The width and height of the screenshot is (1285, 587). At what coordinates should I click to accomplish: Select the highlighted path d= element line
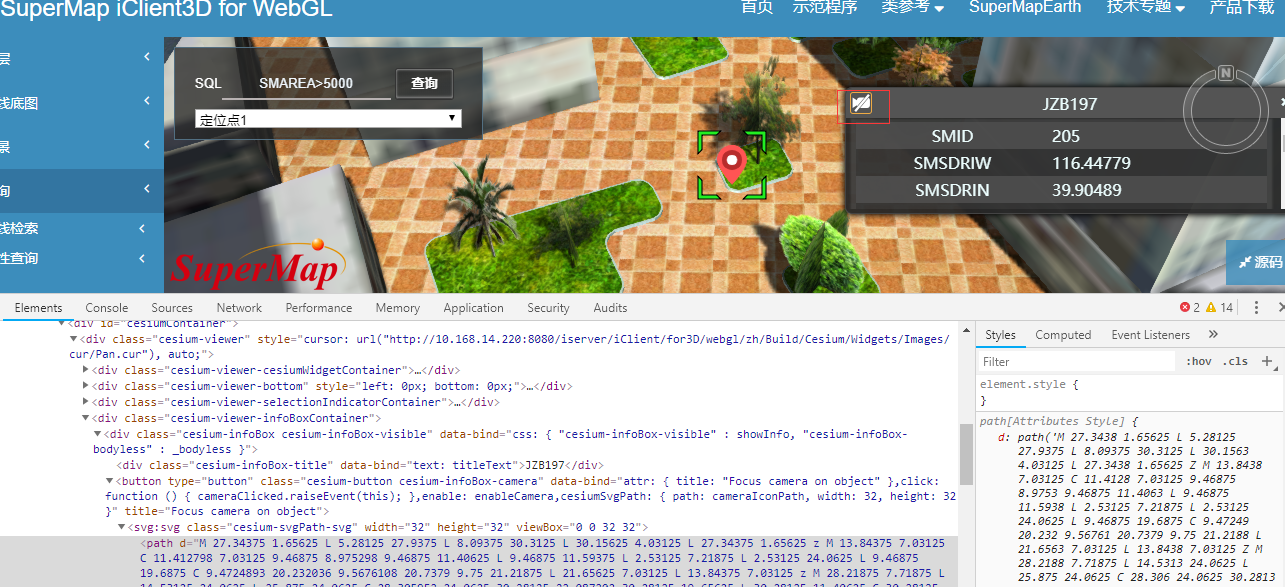click(478, 560)
